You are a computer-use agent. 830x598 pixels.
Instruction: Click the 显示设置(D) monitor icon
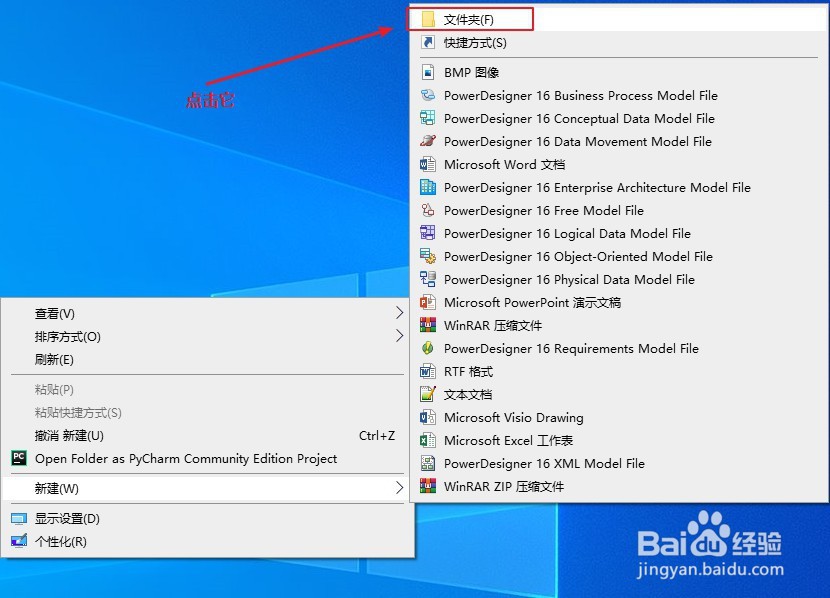pos(19,519)
